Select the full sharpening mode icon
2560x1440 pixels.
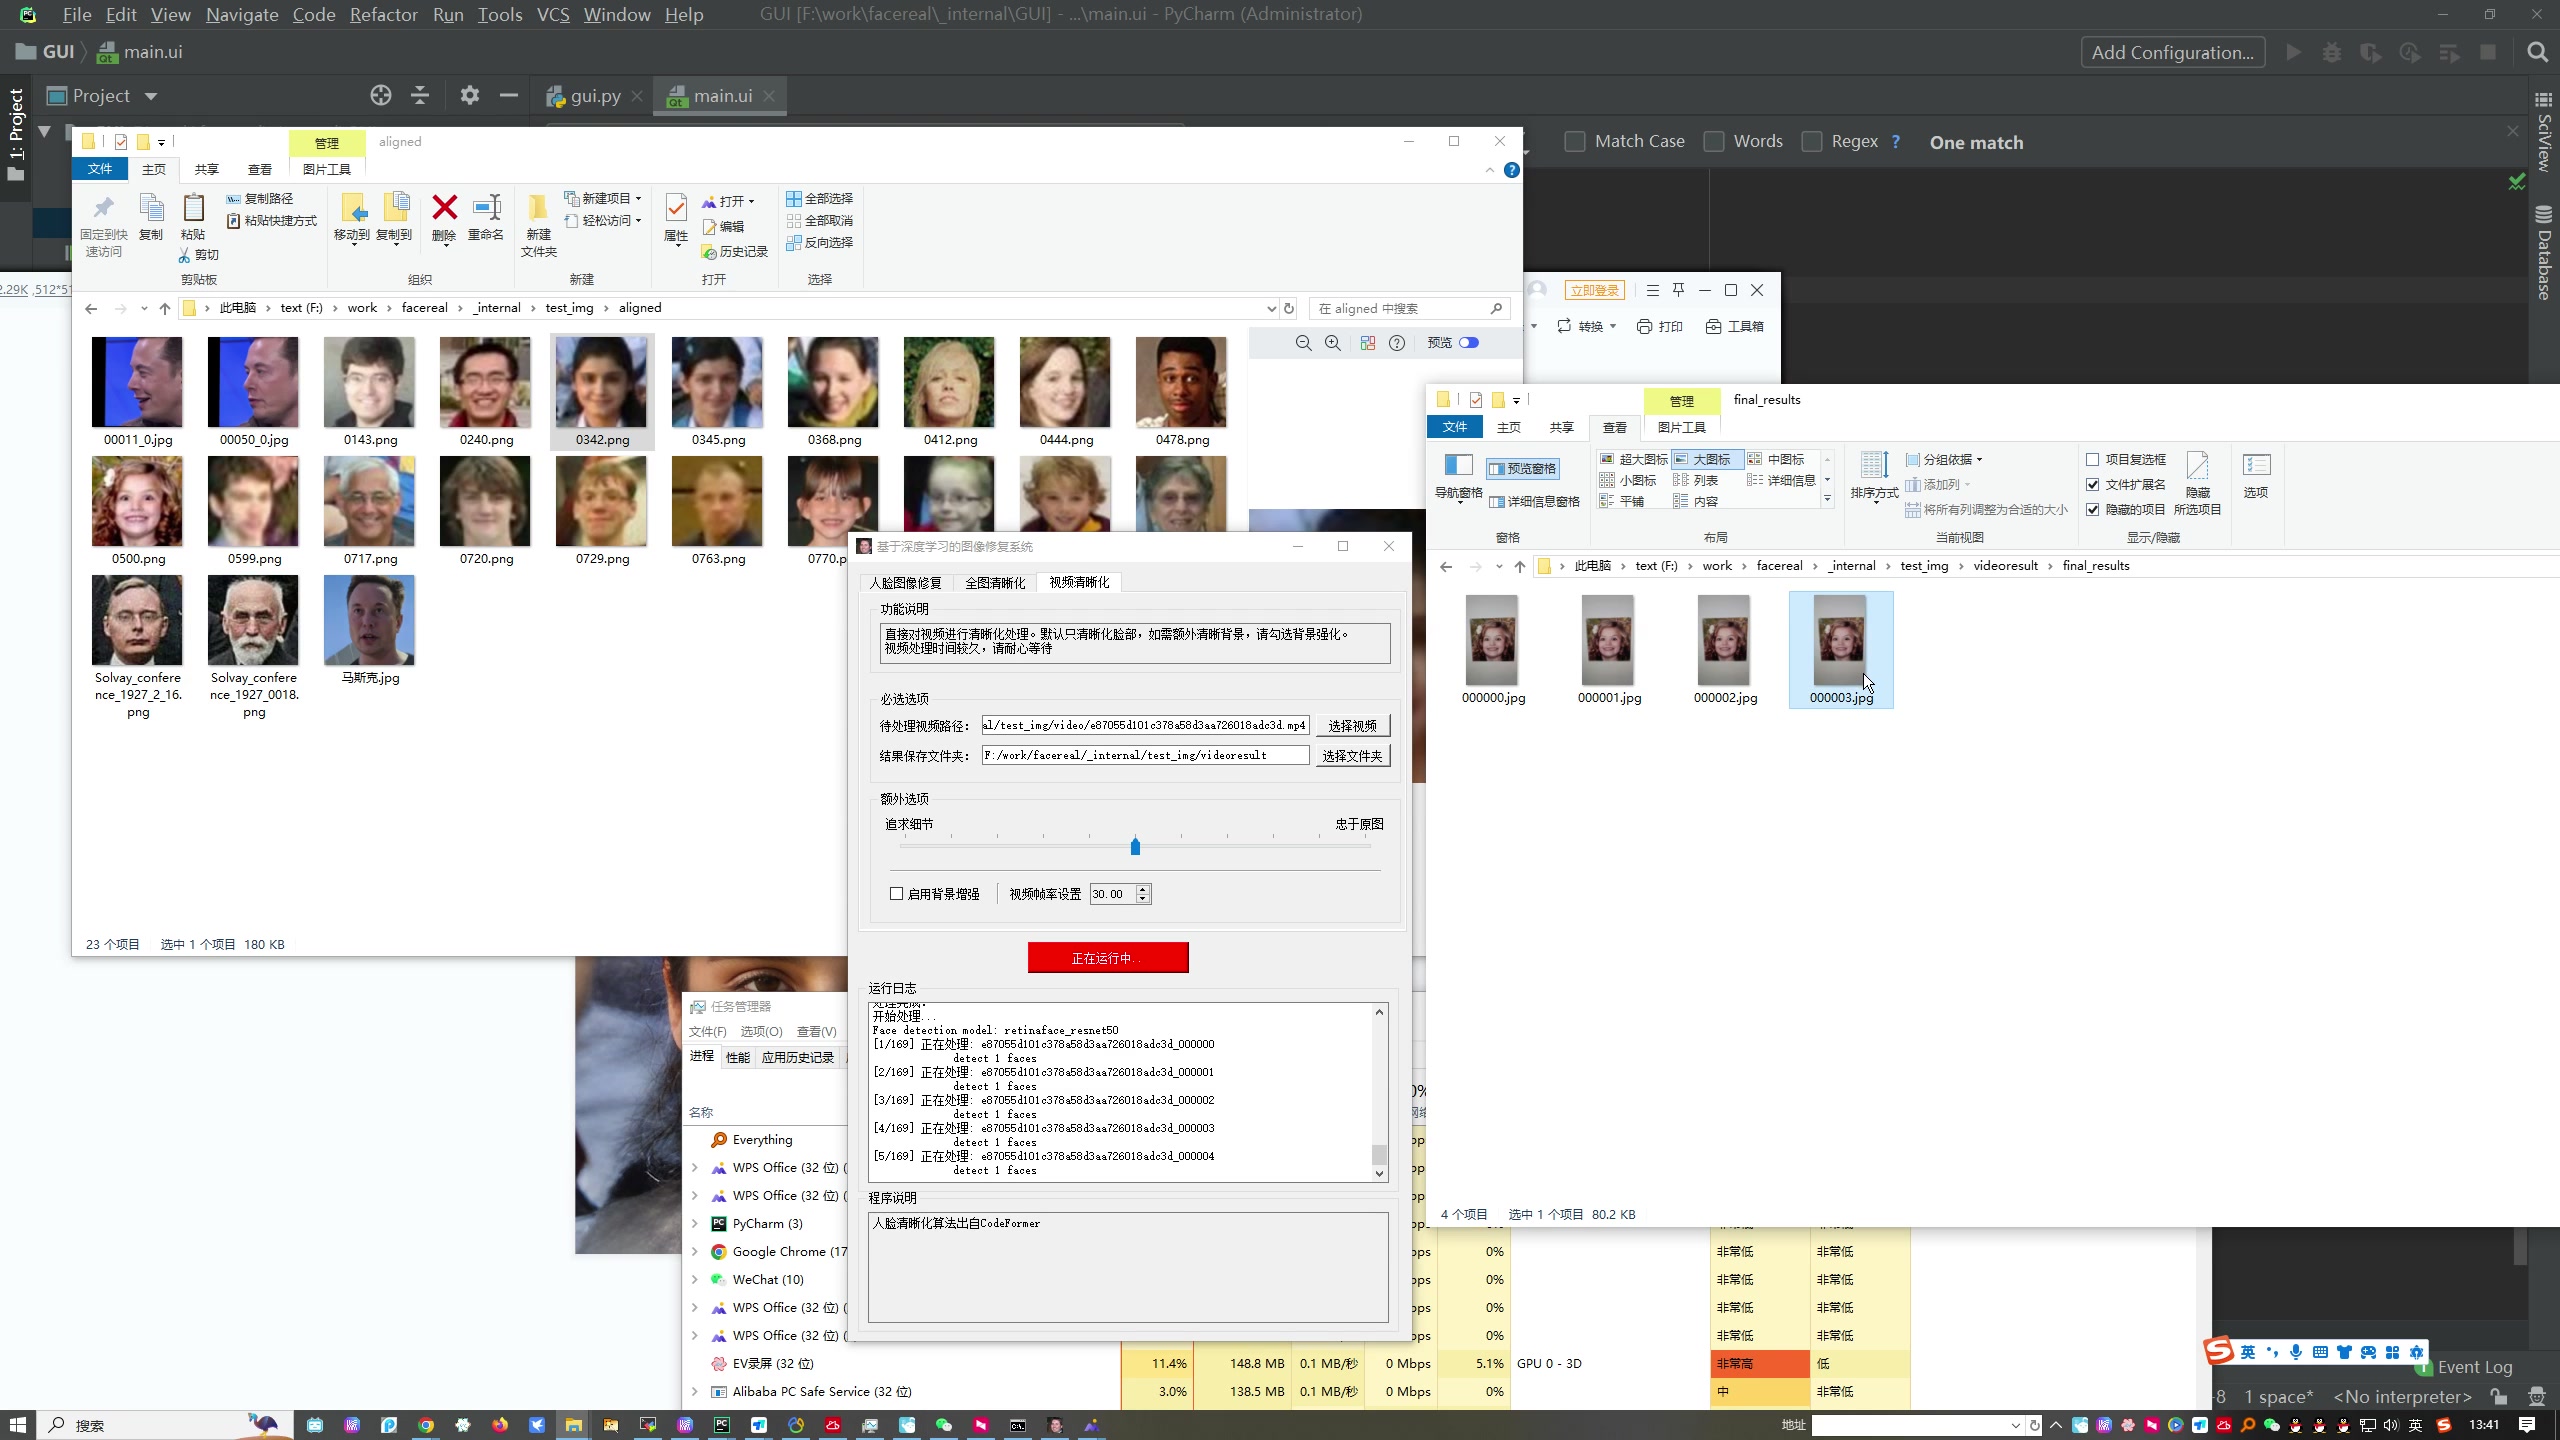point(993,580)
